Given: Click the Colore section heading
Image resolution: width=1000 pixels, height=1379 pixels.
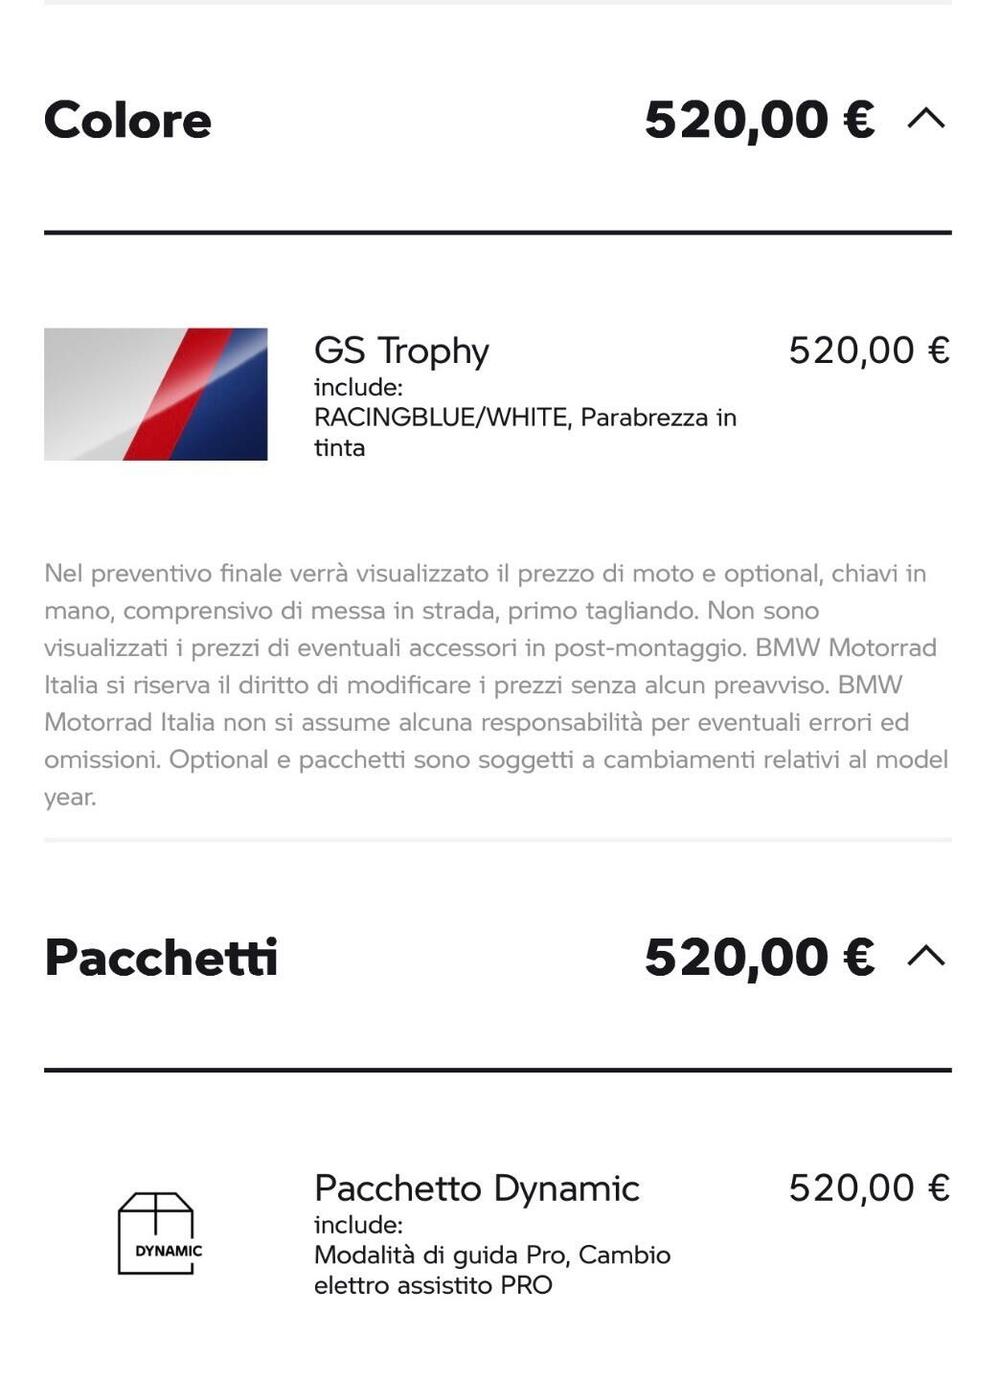Looking at the screenshot, I should pyautogui.click(x=128, y=120).
